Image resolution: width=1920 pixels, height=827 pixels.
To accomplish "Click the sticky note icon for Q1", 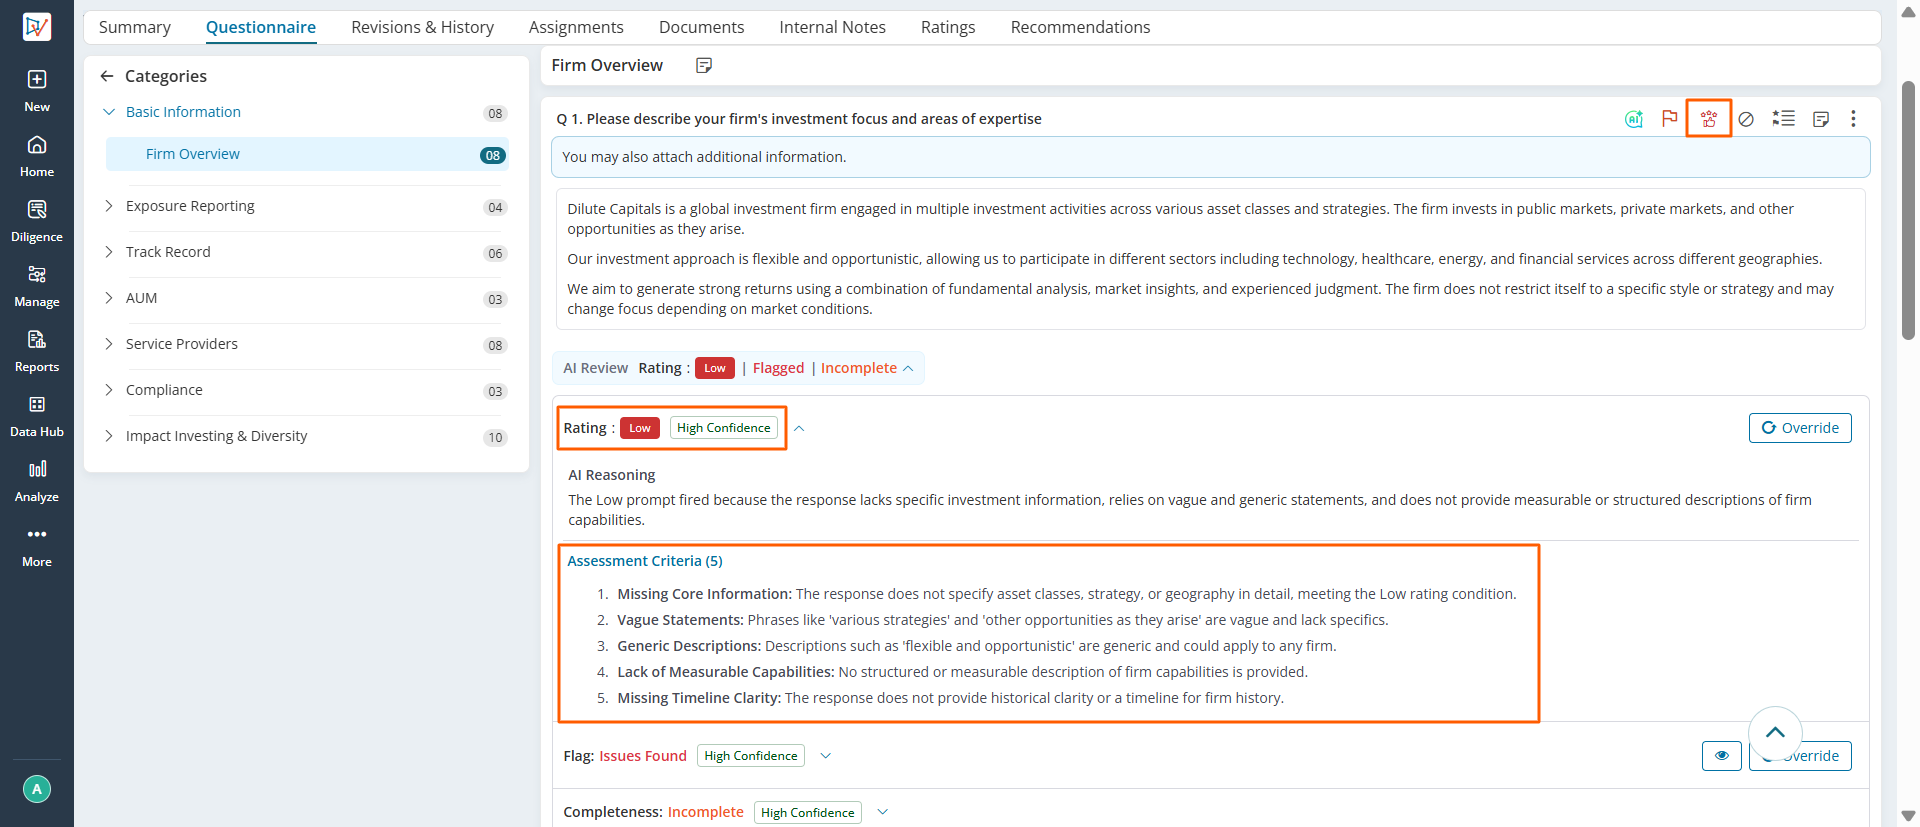I will click(1821, 119).
